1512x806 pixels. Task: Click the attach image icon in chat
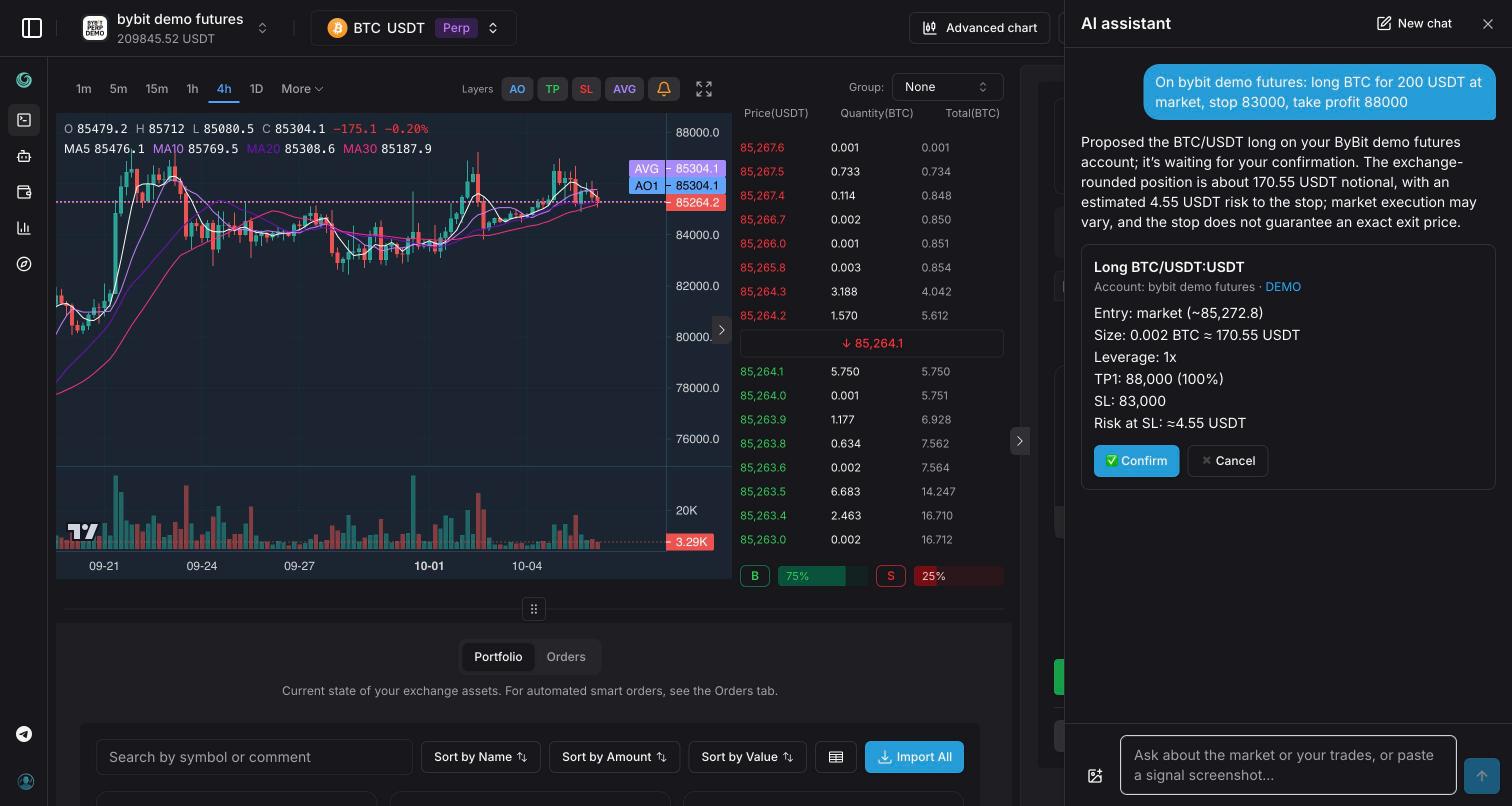[x=1095, y=775]
